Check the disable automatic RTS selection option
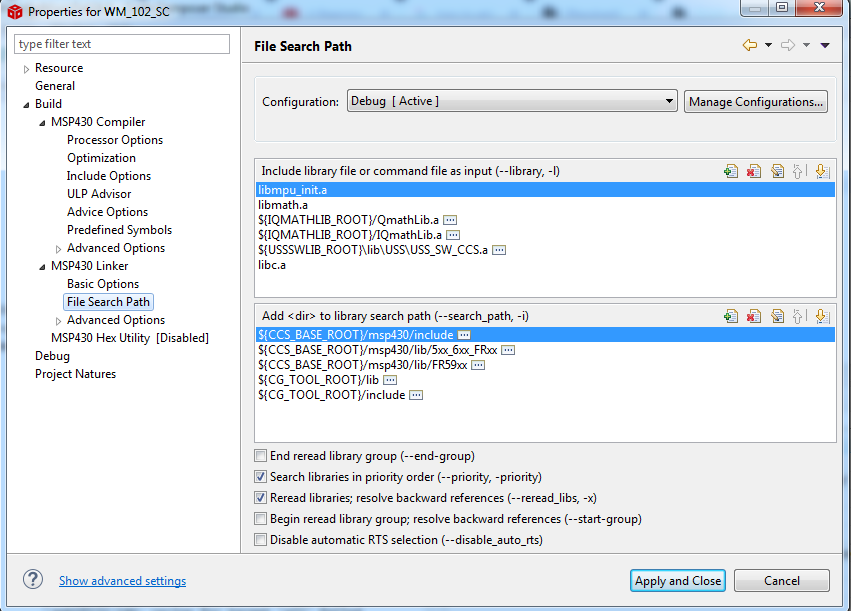This screenshot has height=611, width=851. click(x=260, y=539)
